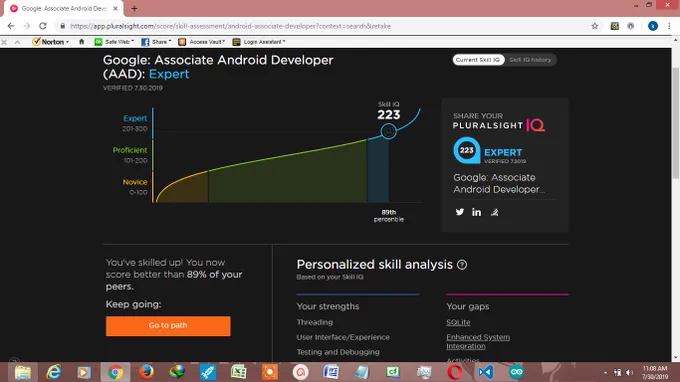Click the Novice level label on the chart

135,182
